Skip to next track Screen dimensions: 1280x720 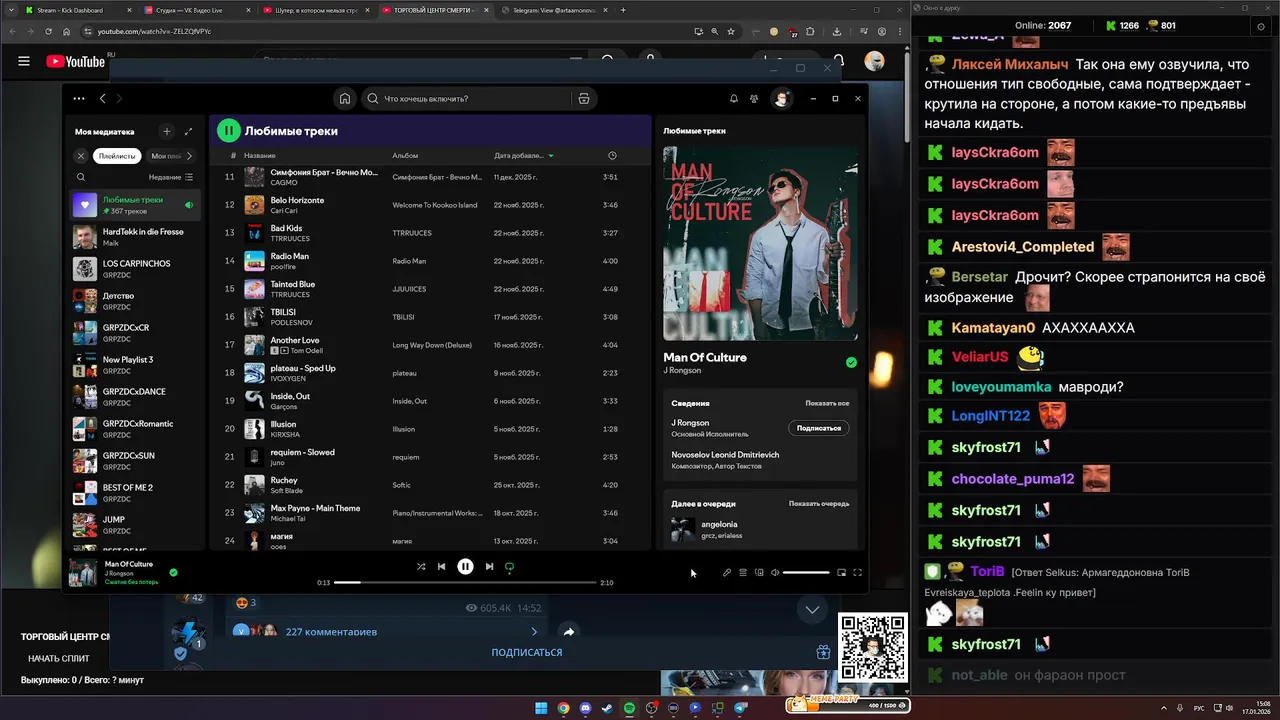coord(489,566)
